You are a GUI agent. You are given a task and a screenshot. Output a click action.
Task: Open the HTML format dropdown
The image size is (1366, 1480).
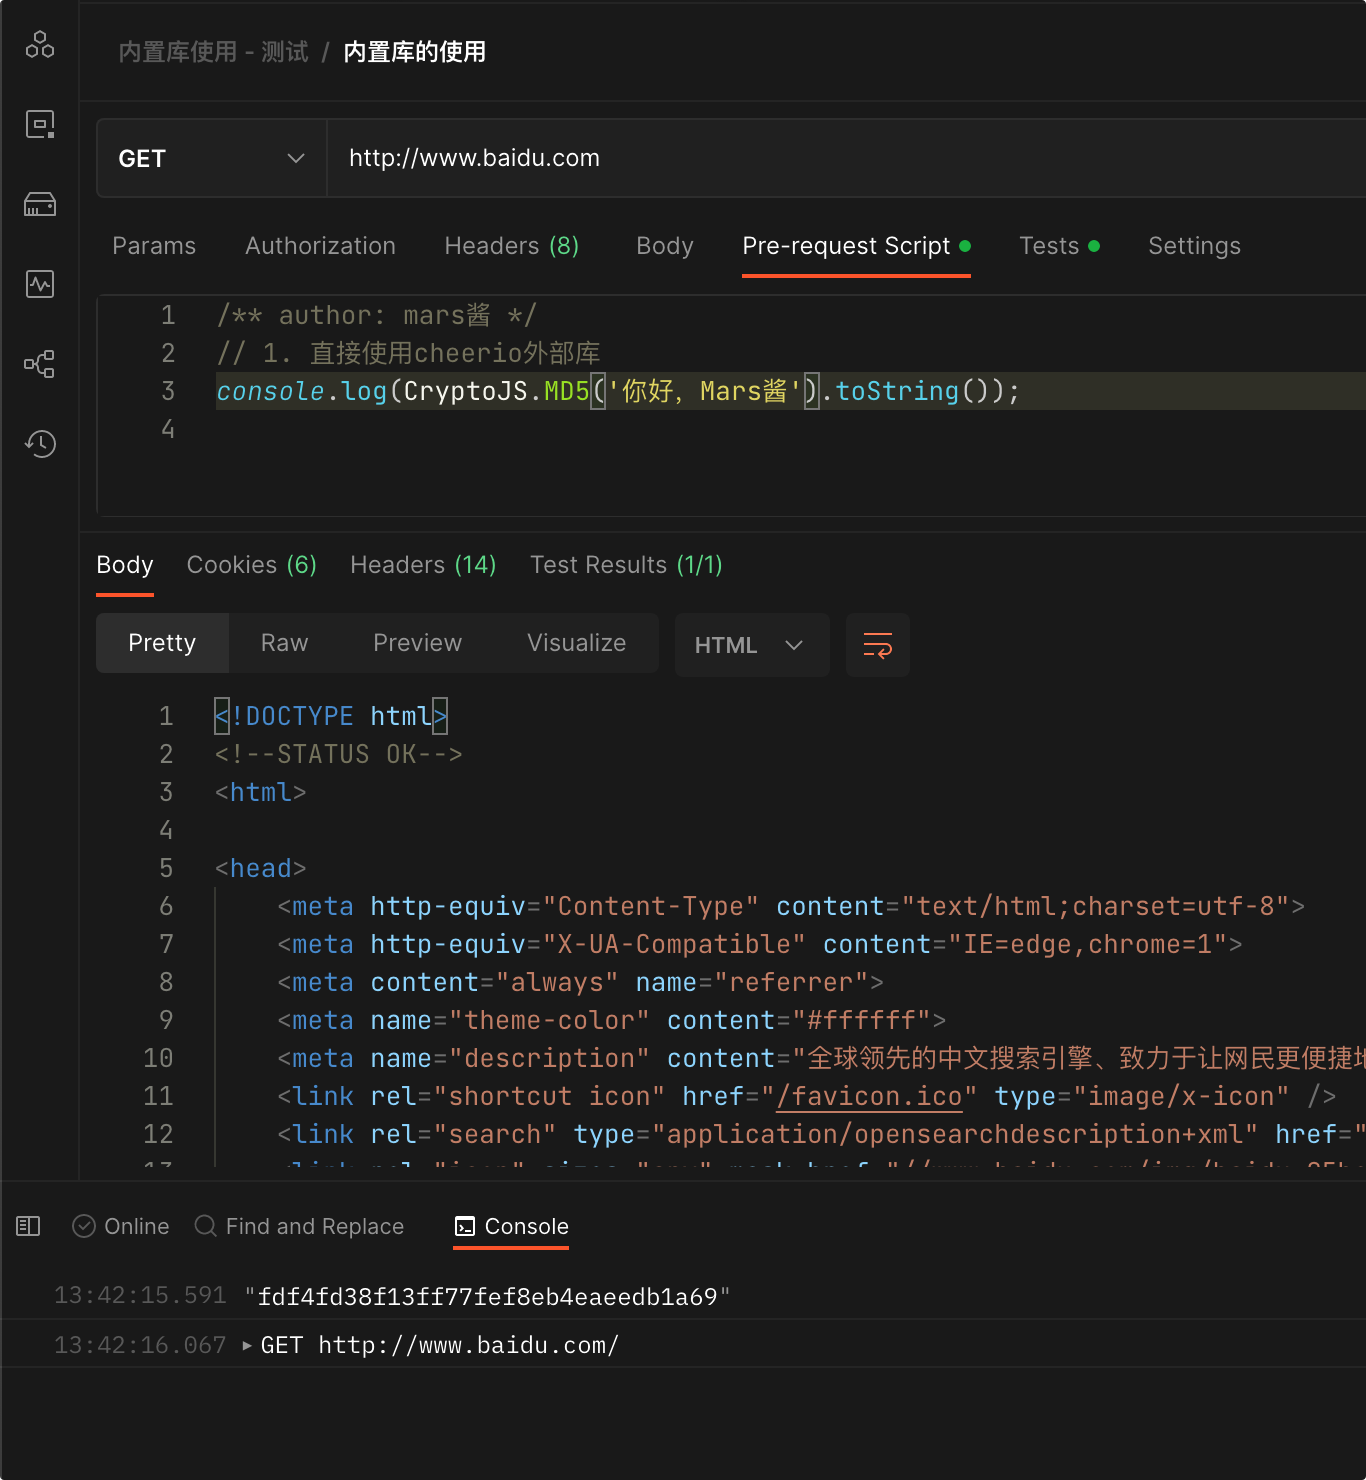752,645
